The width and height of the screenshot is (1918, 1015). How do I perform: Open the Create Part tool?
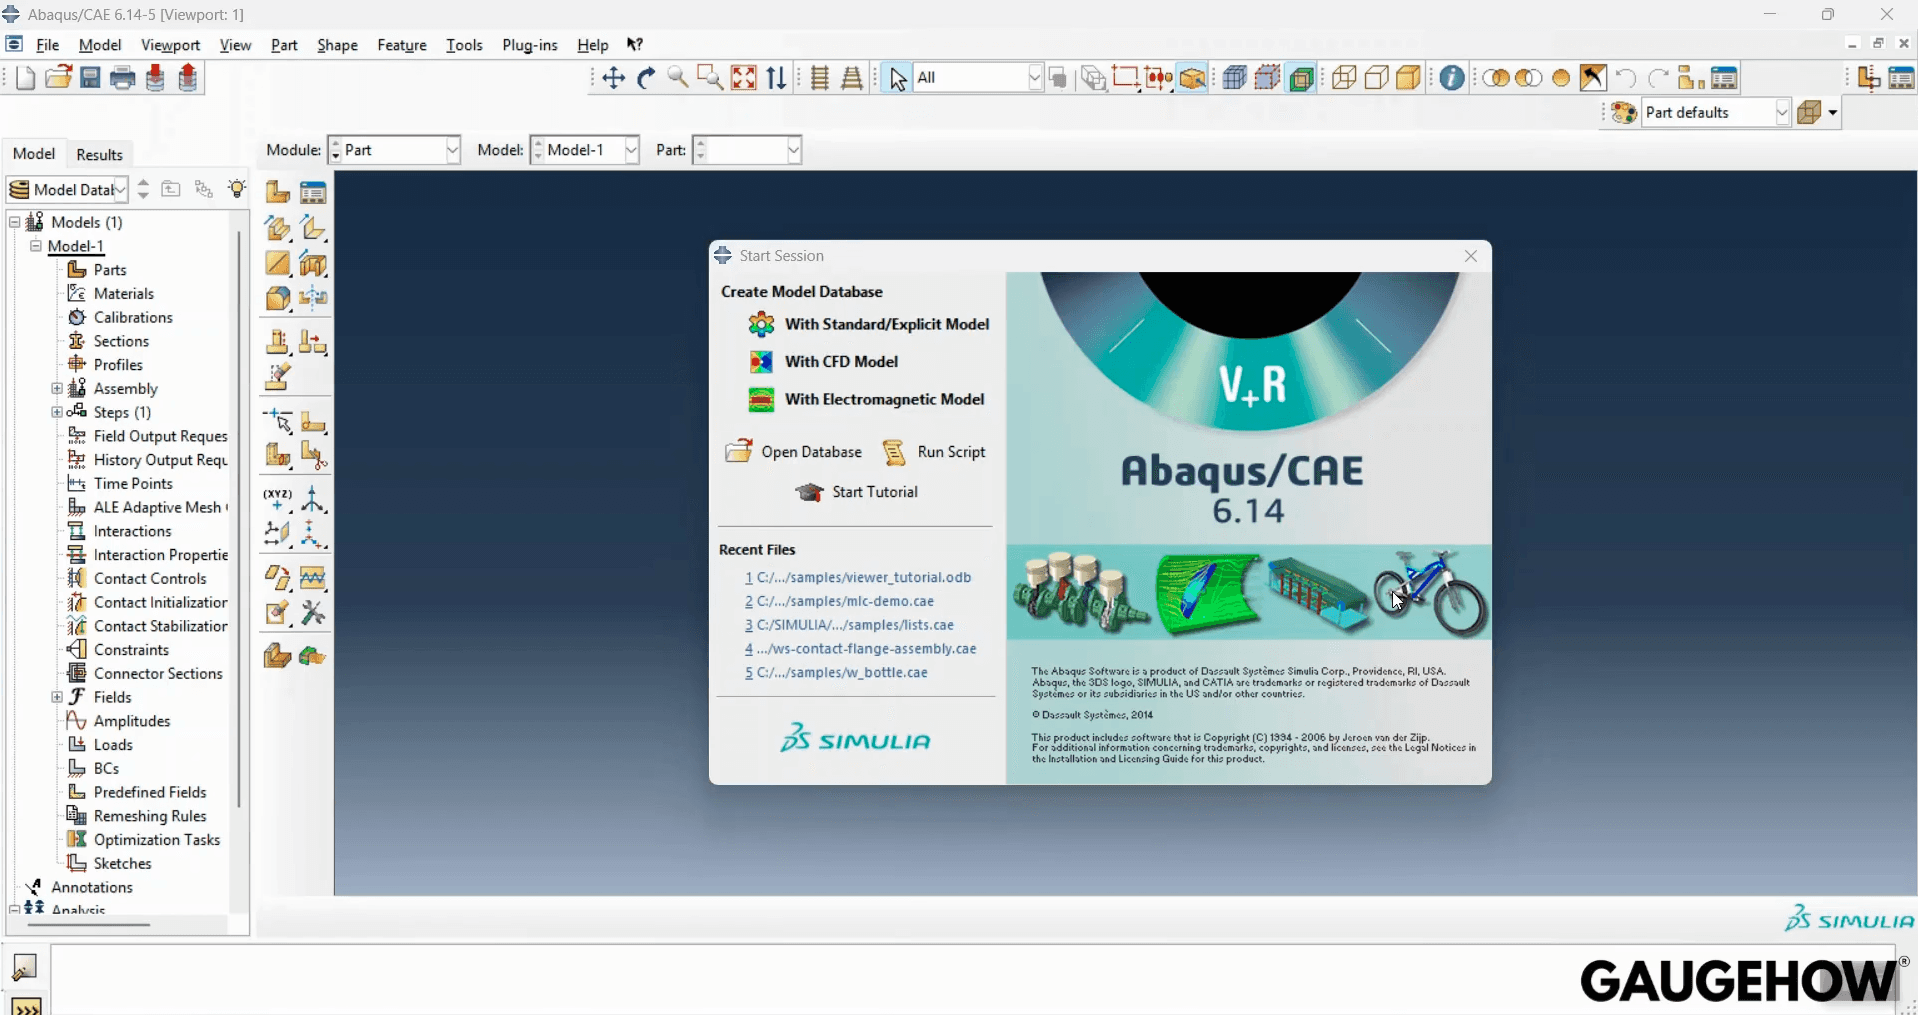tap(277, 192)
